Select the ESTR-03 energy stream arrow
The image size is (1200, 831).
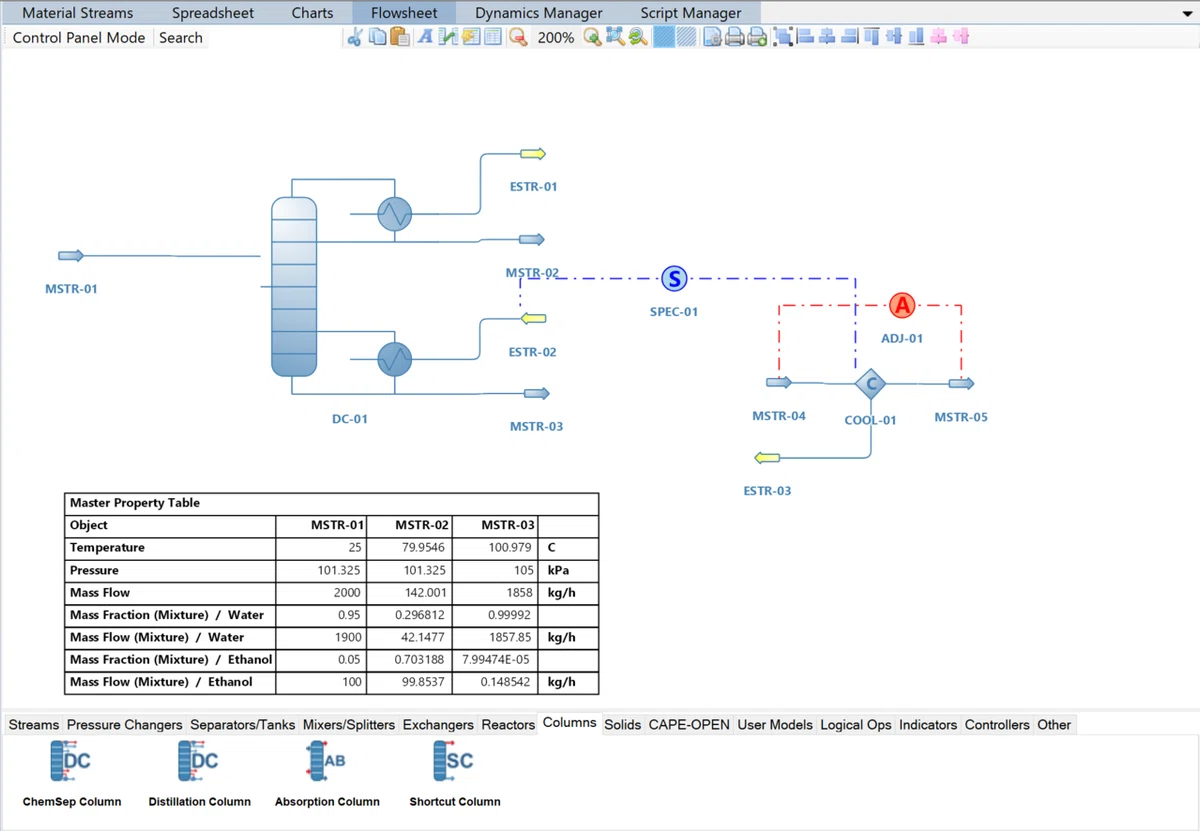767,458
